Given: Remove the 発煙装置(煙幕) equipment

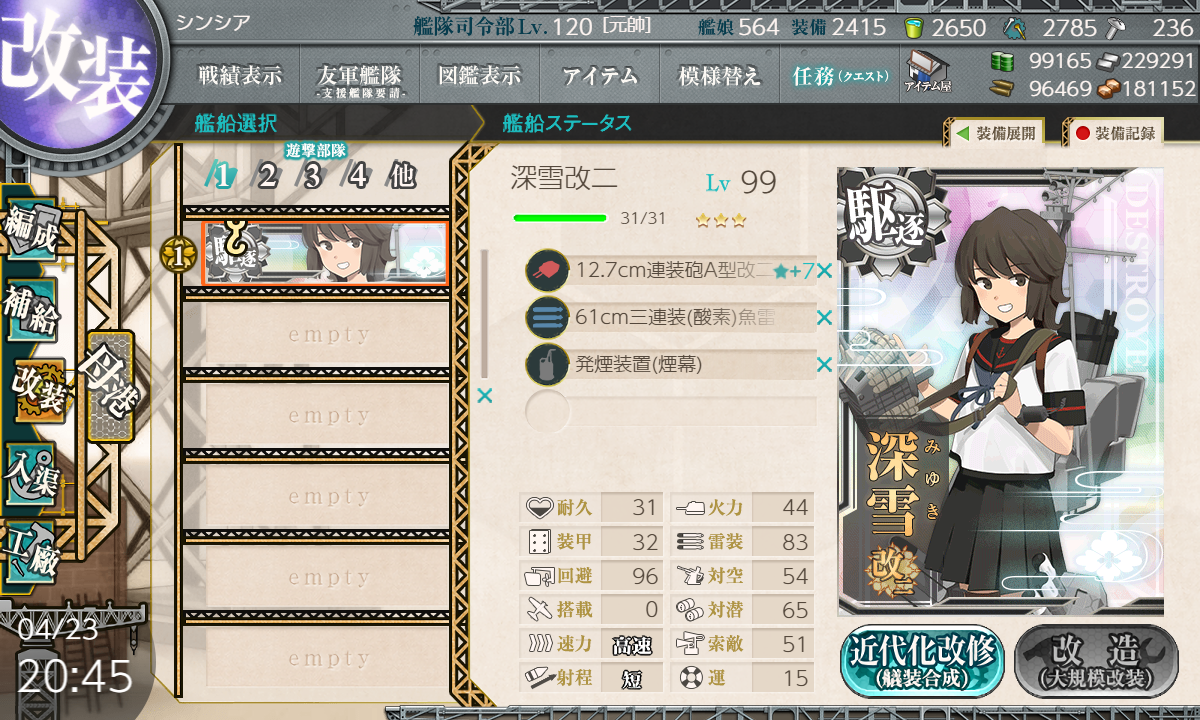Looking at the screenshot, I should pyautogui.click(x=824, y=365).
